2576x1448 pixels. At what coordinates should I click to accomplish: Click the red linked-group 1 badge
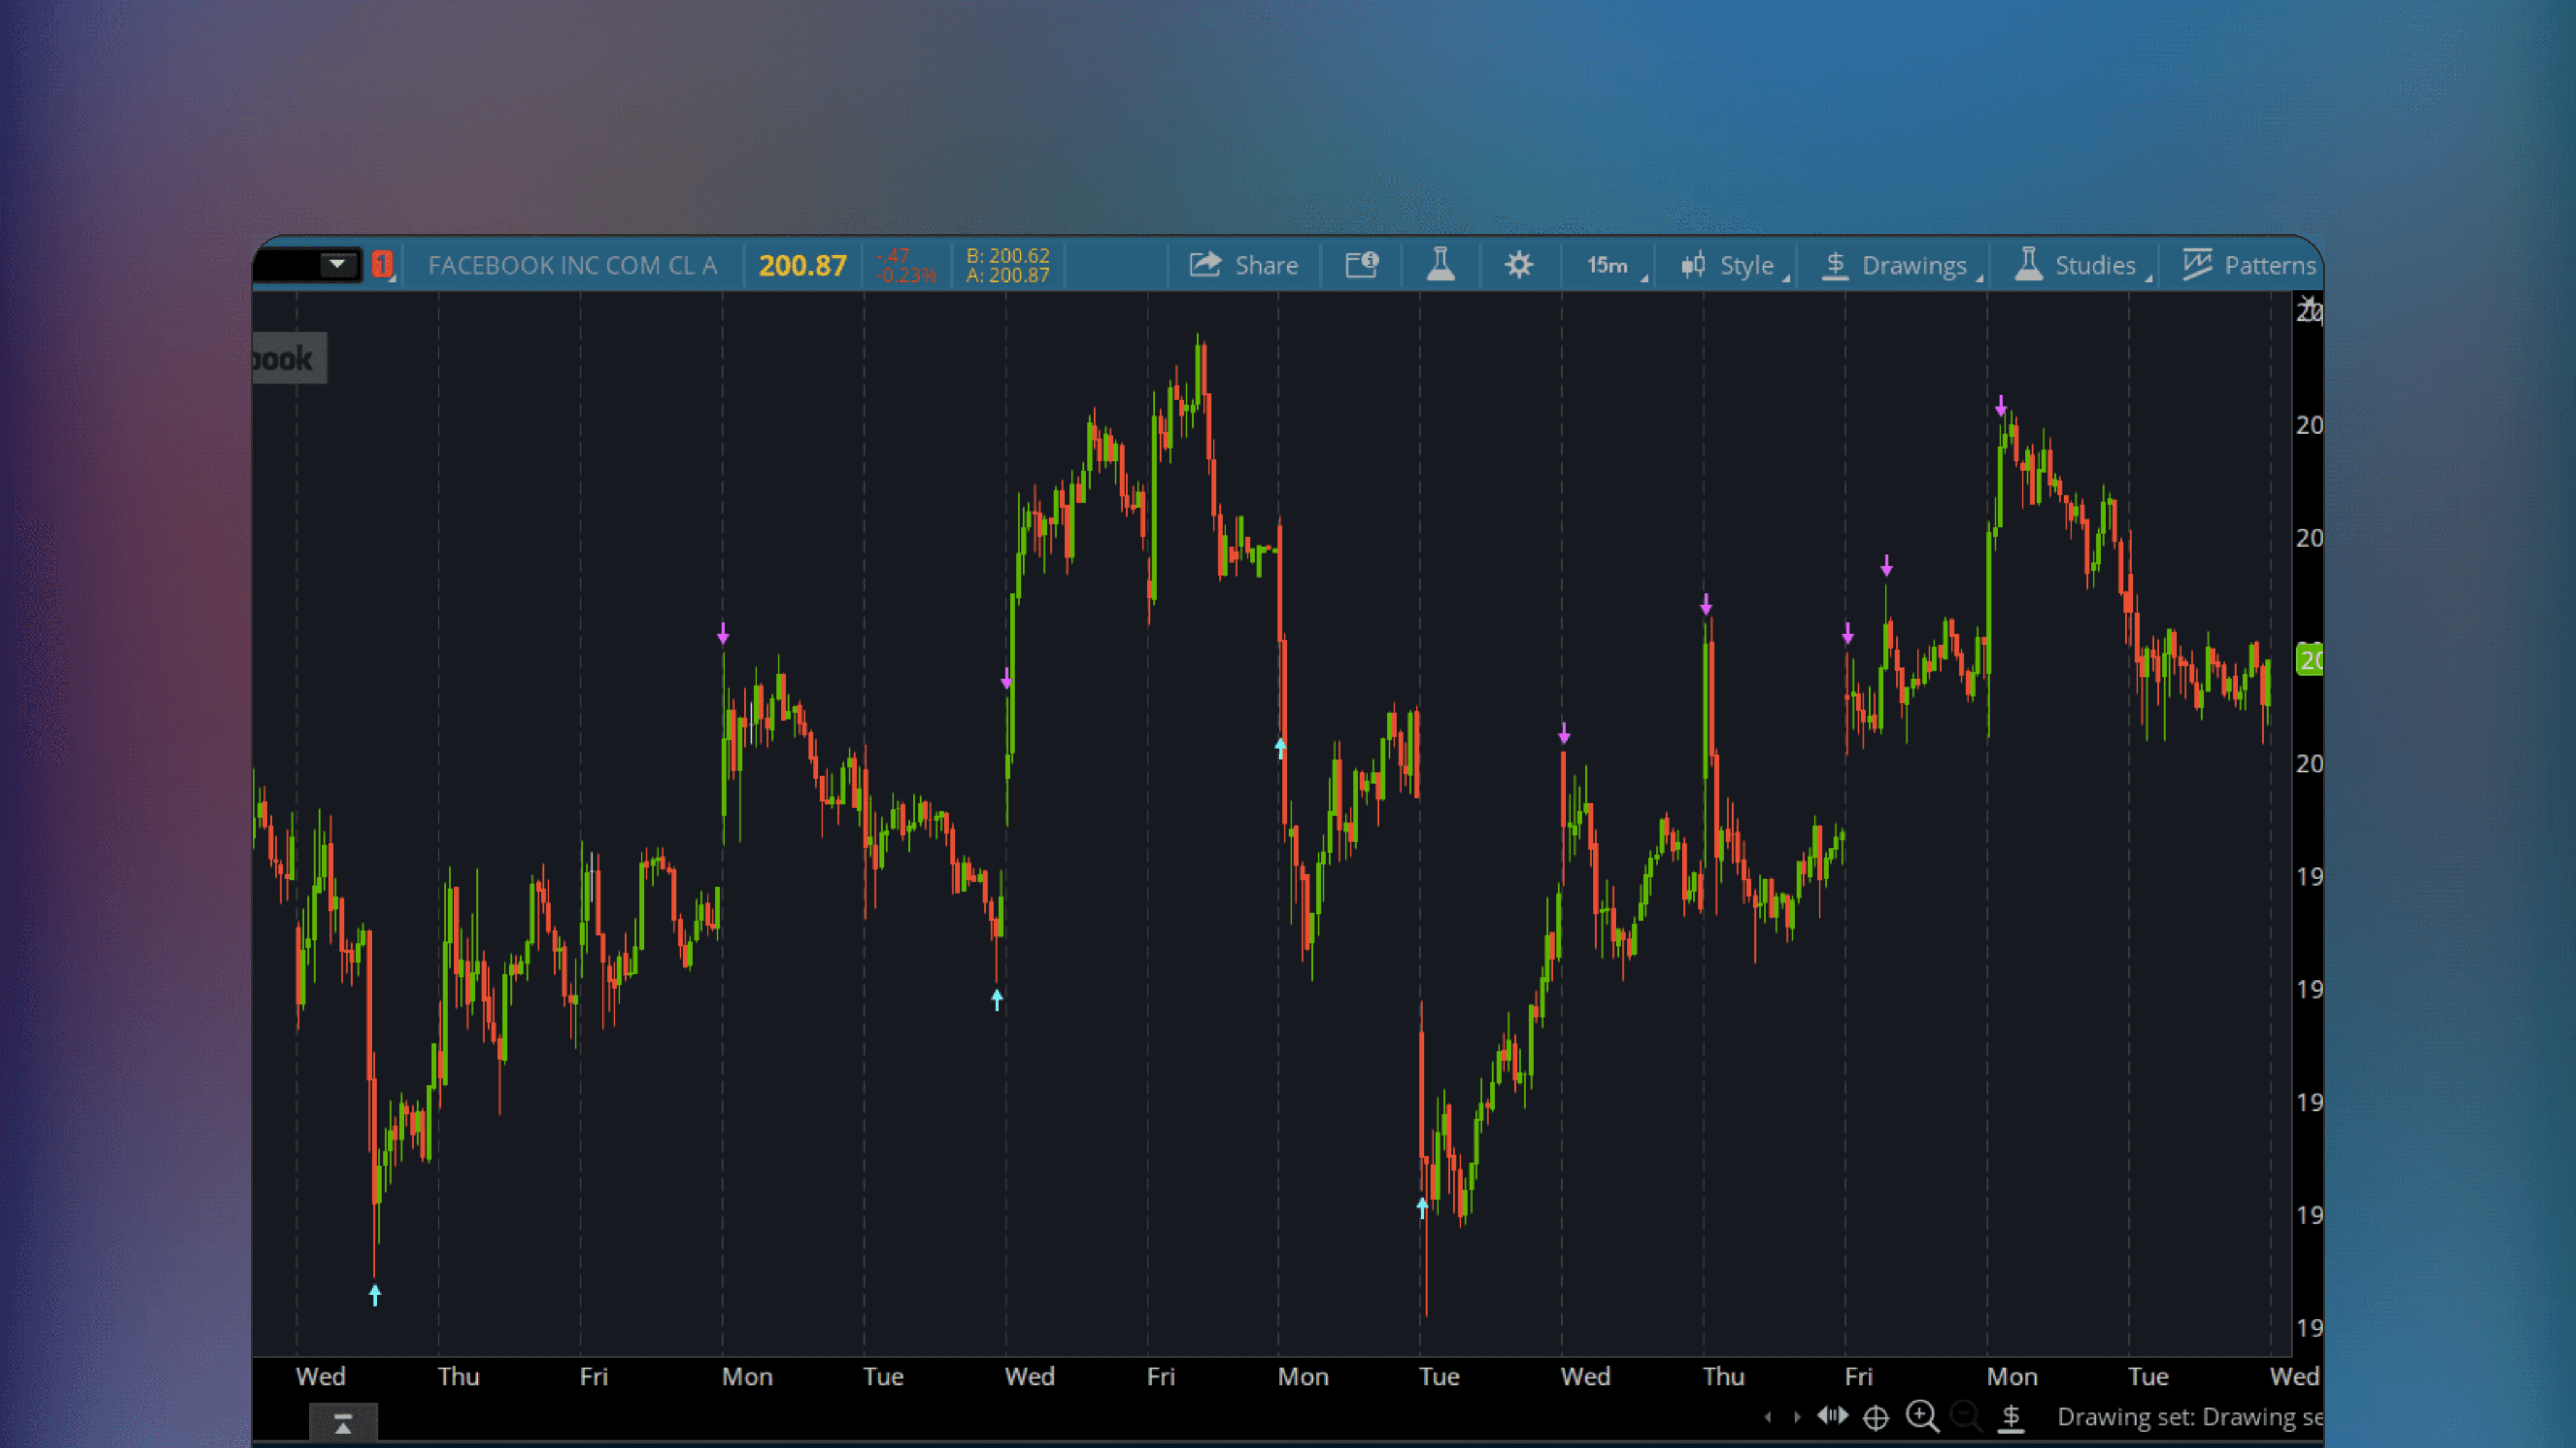pos(381,264)
